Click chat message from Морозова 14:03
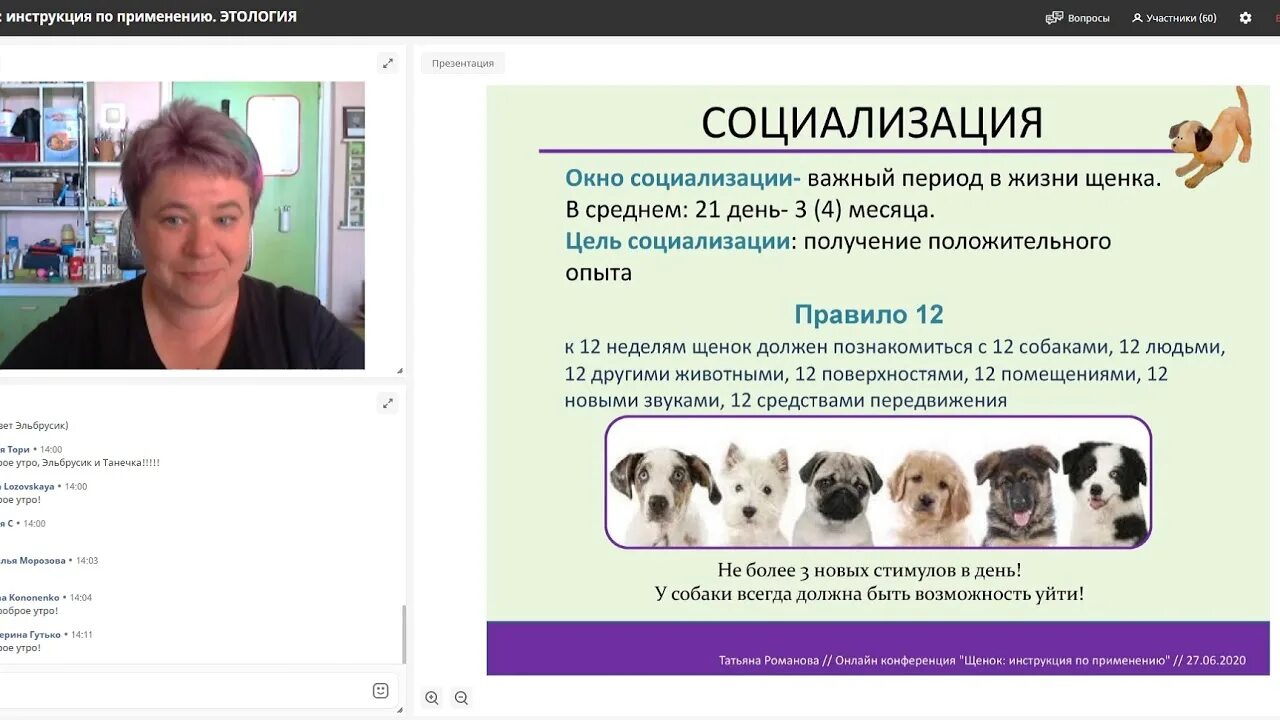Screen dimensions: 1280x720 [x=49, y=561]
